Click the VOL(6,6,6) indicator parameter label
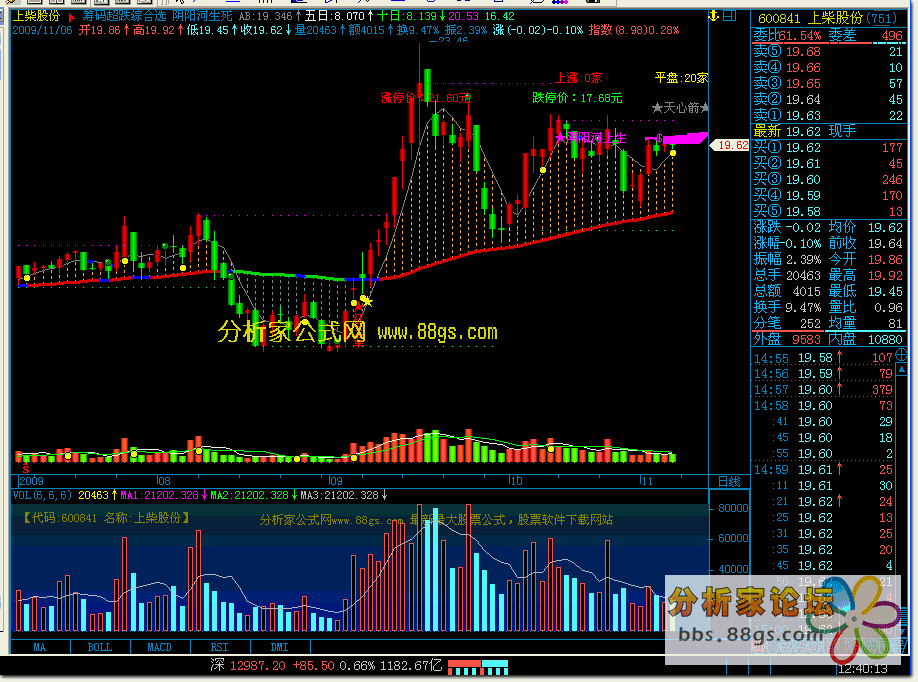918x682 pixels. [42, 495]
